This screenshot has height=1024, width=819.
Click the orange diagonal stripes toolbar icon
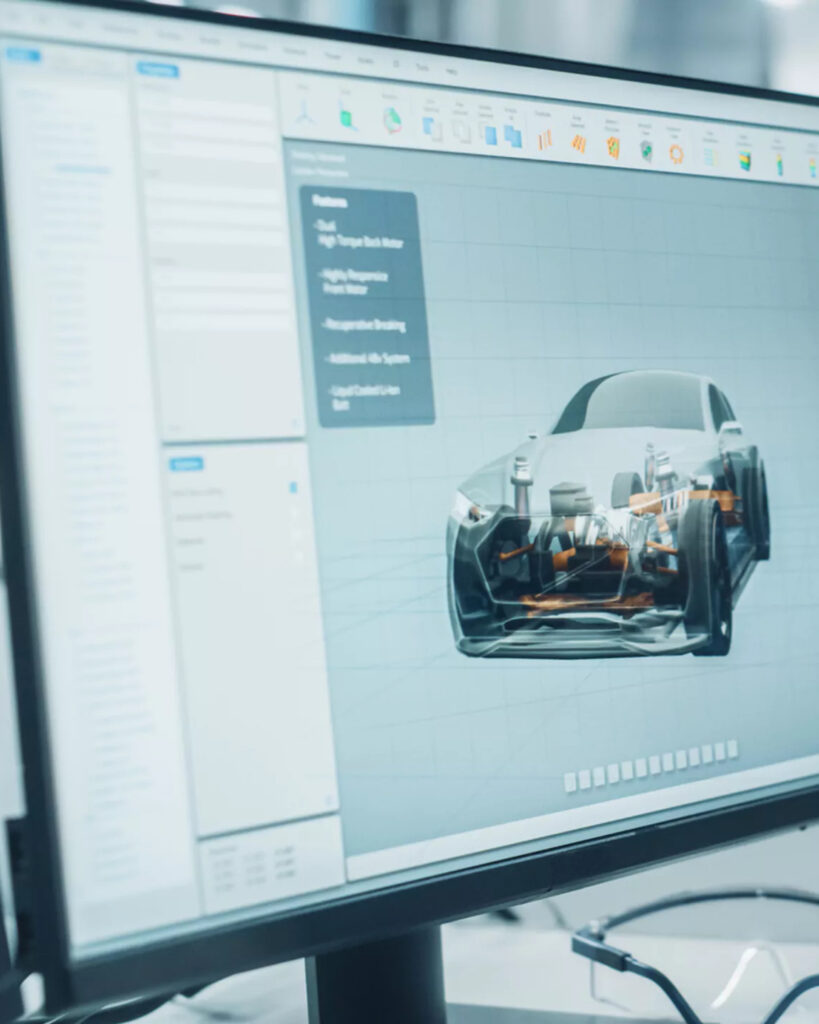point(579,143)
